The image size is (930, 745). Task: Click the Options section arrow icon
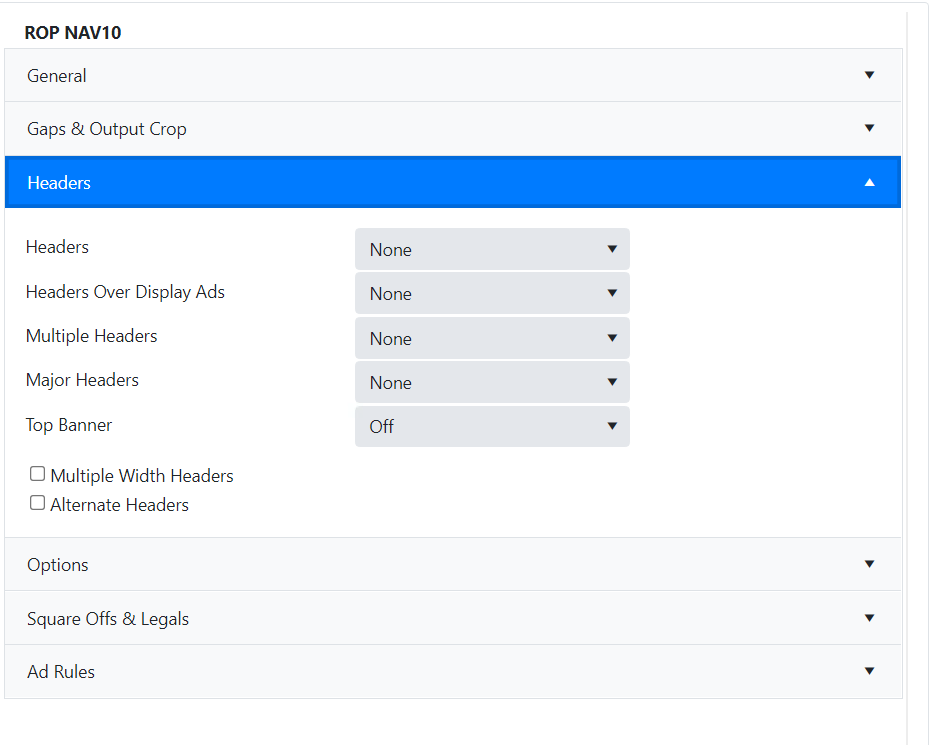pyautogui.click(x=869, y=564)
